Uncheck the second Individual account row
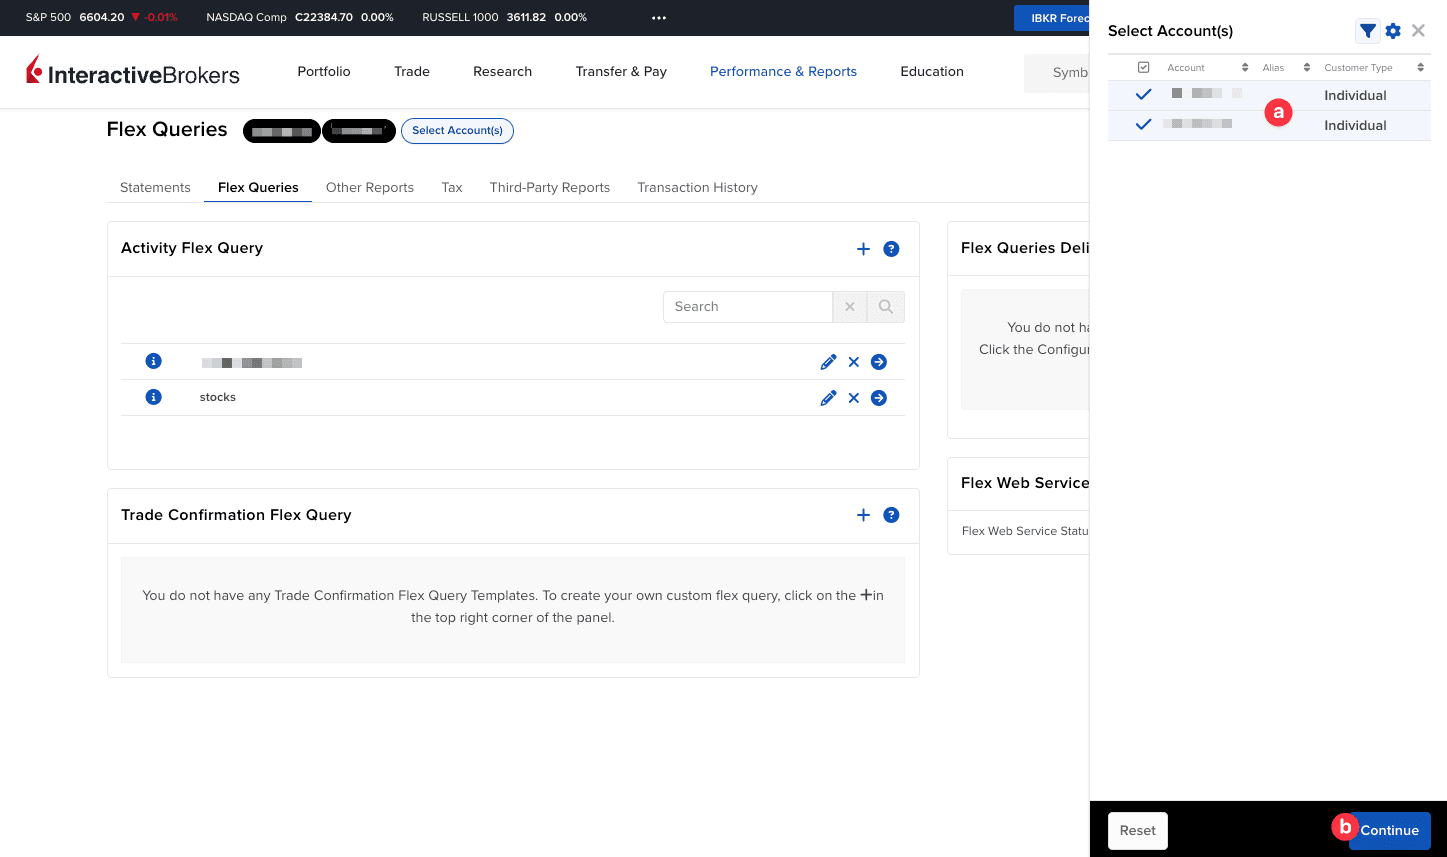 coord(1144,125)
